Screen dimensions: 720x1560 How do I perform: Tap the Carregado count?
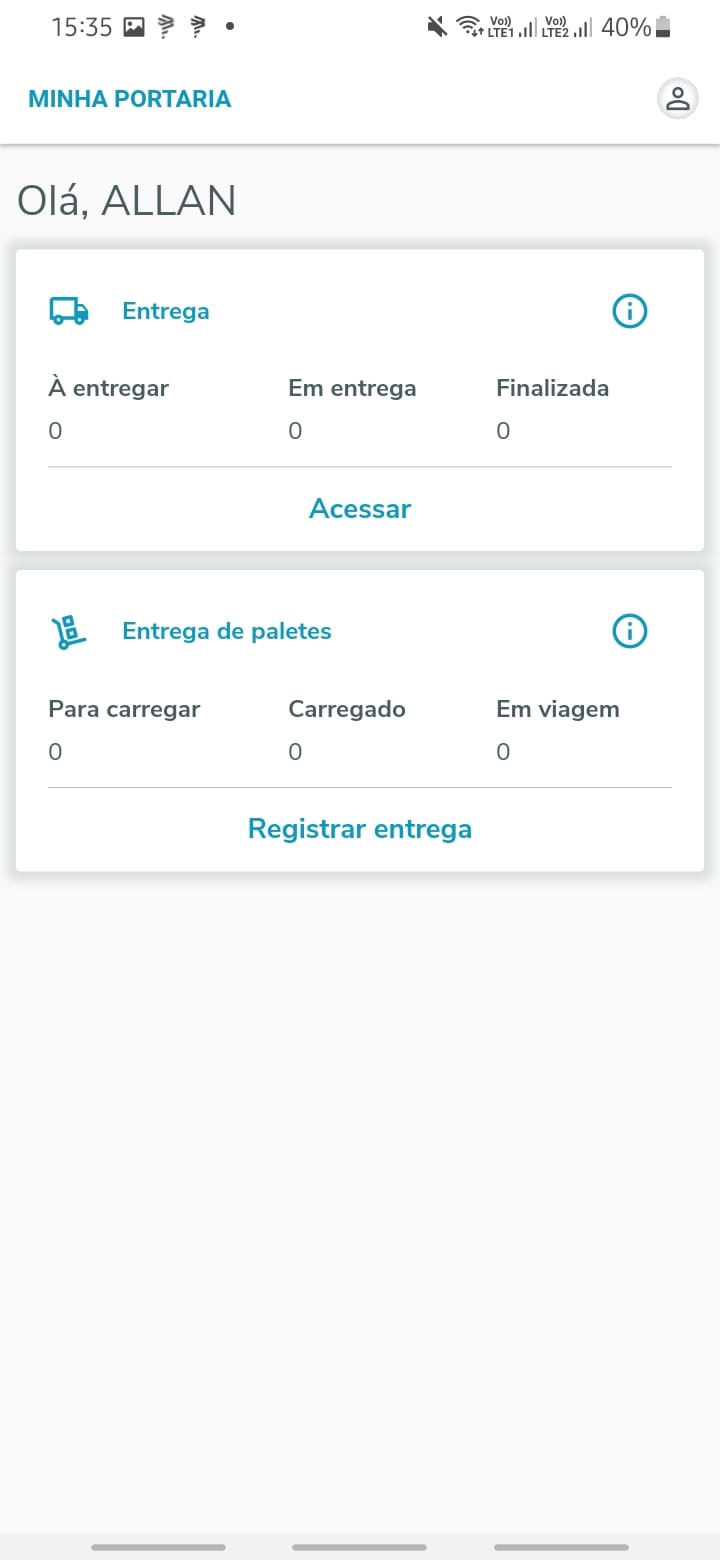pos(295,751)
